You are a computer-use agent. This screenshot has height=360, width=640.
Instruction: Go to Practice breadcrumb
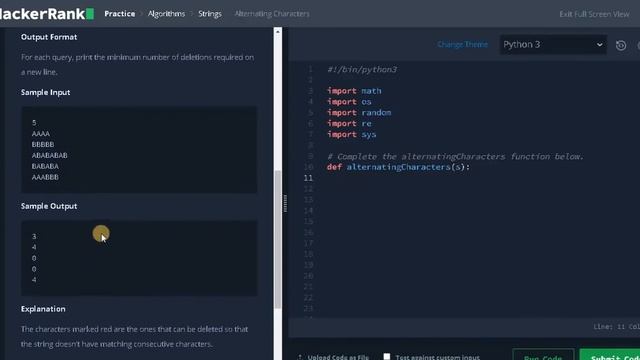[120, 14]
